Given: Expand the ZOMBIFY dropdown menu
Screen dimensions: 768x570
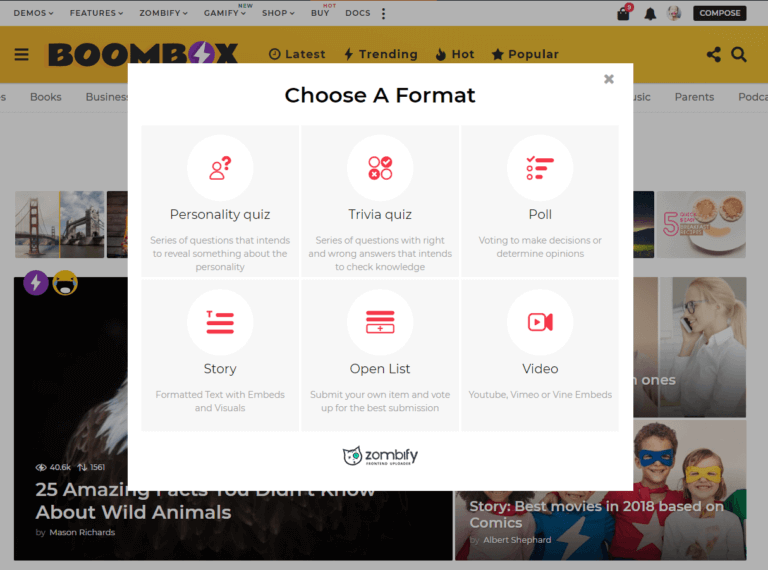Looking at the screenshot, I should tap(164, 13).
